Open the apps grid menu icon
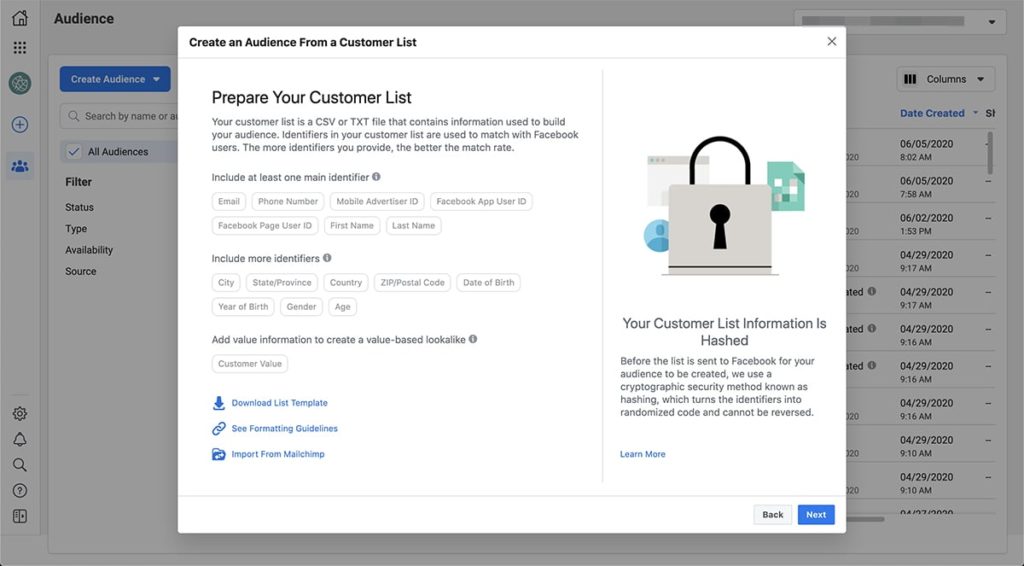The height and width of the screenshot is (566, 1024). coord(20,48)
